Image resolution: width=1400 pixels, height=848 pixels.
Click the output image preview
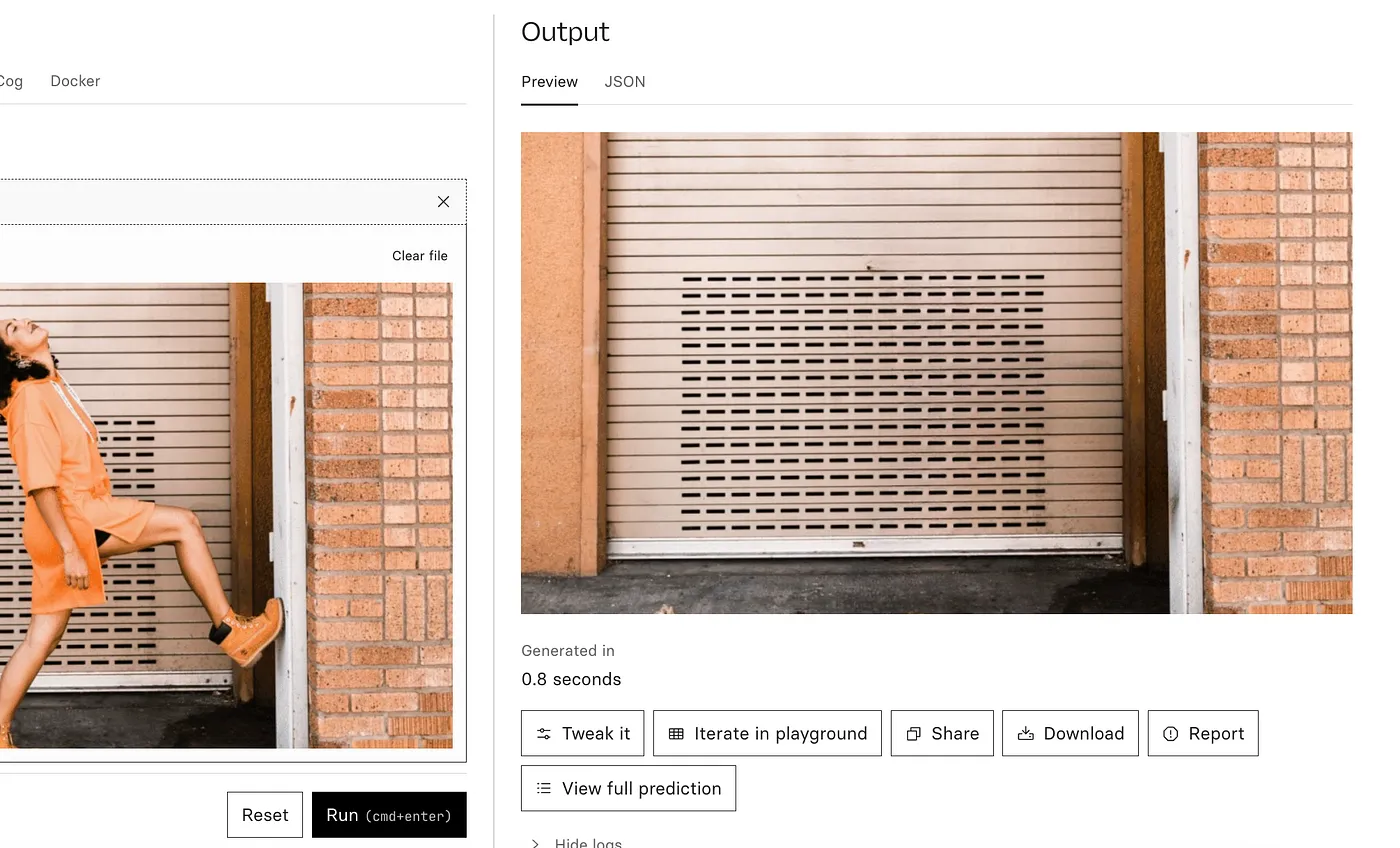pyautogui.click(x=936, y=373)
